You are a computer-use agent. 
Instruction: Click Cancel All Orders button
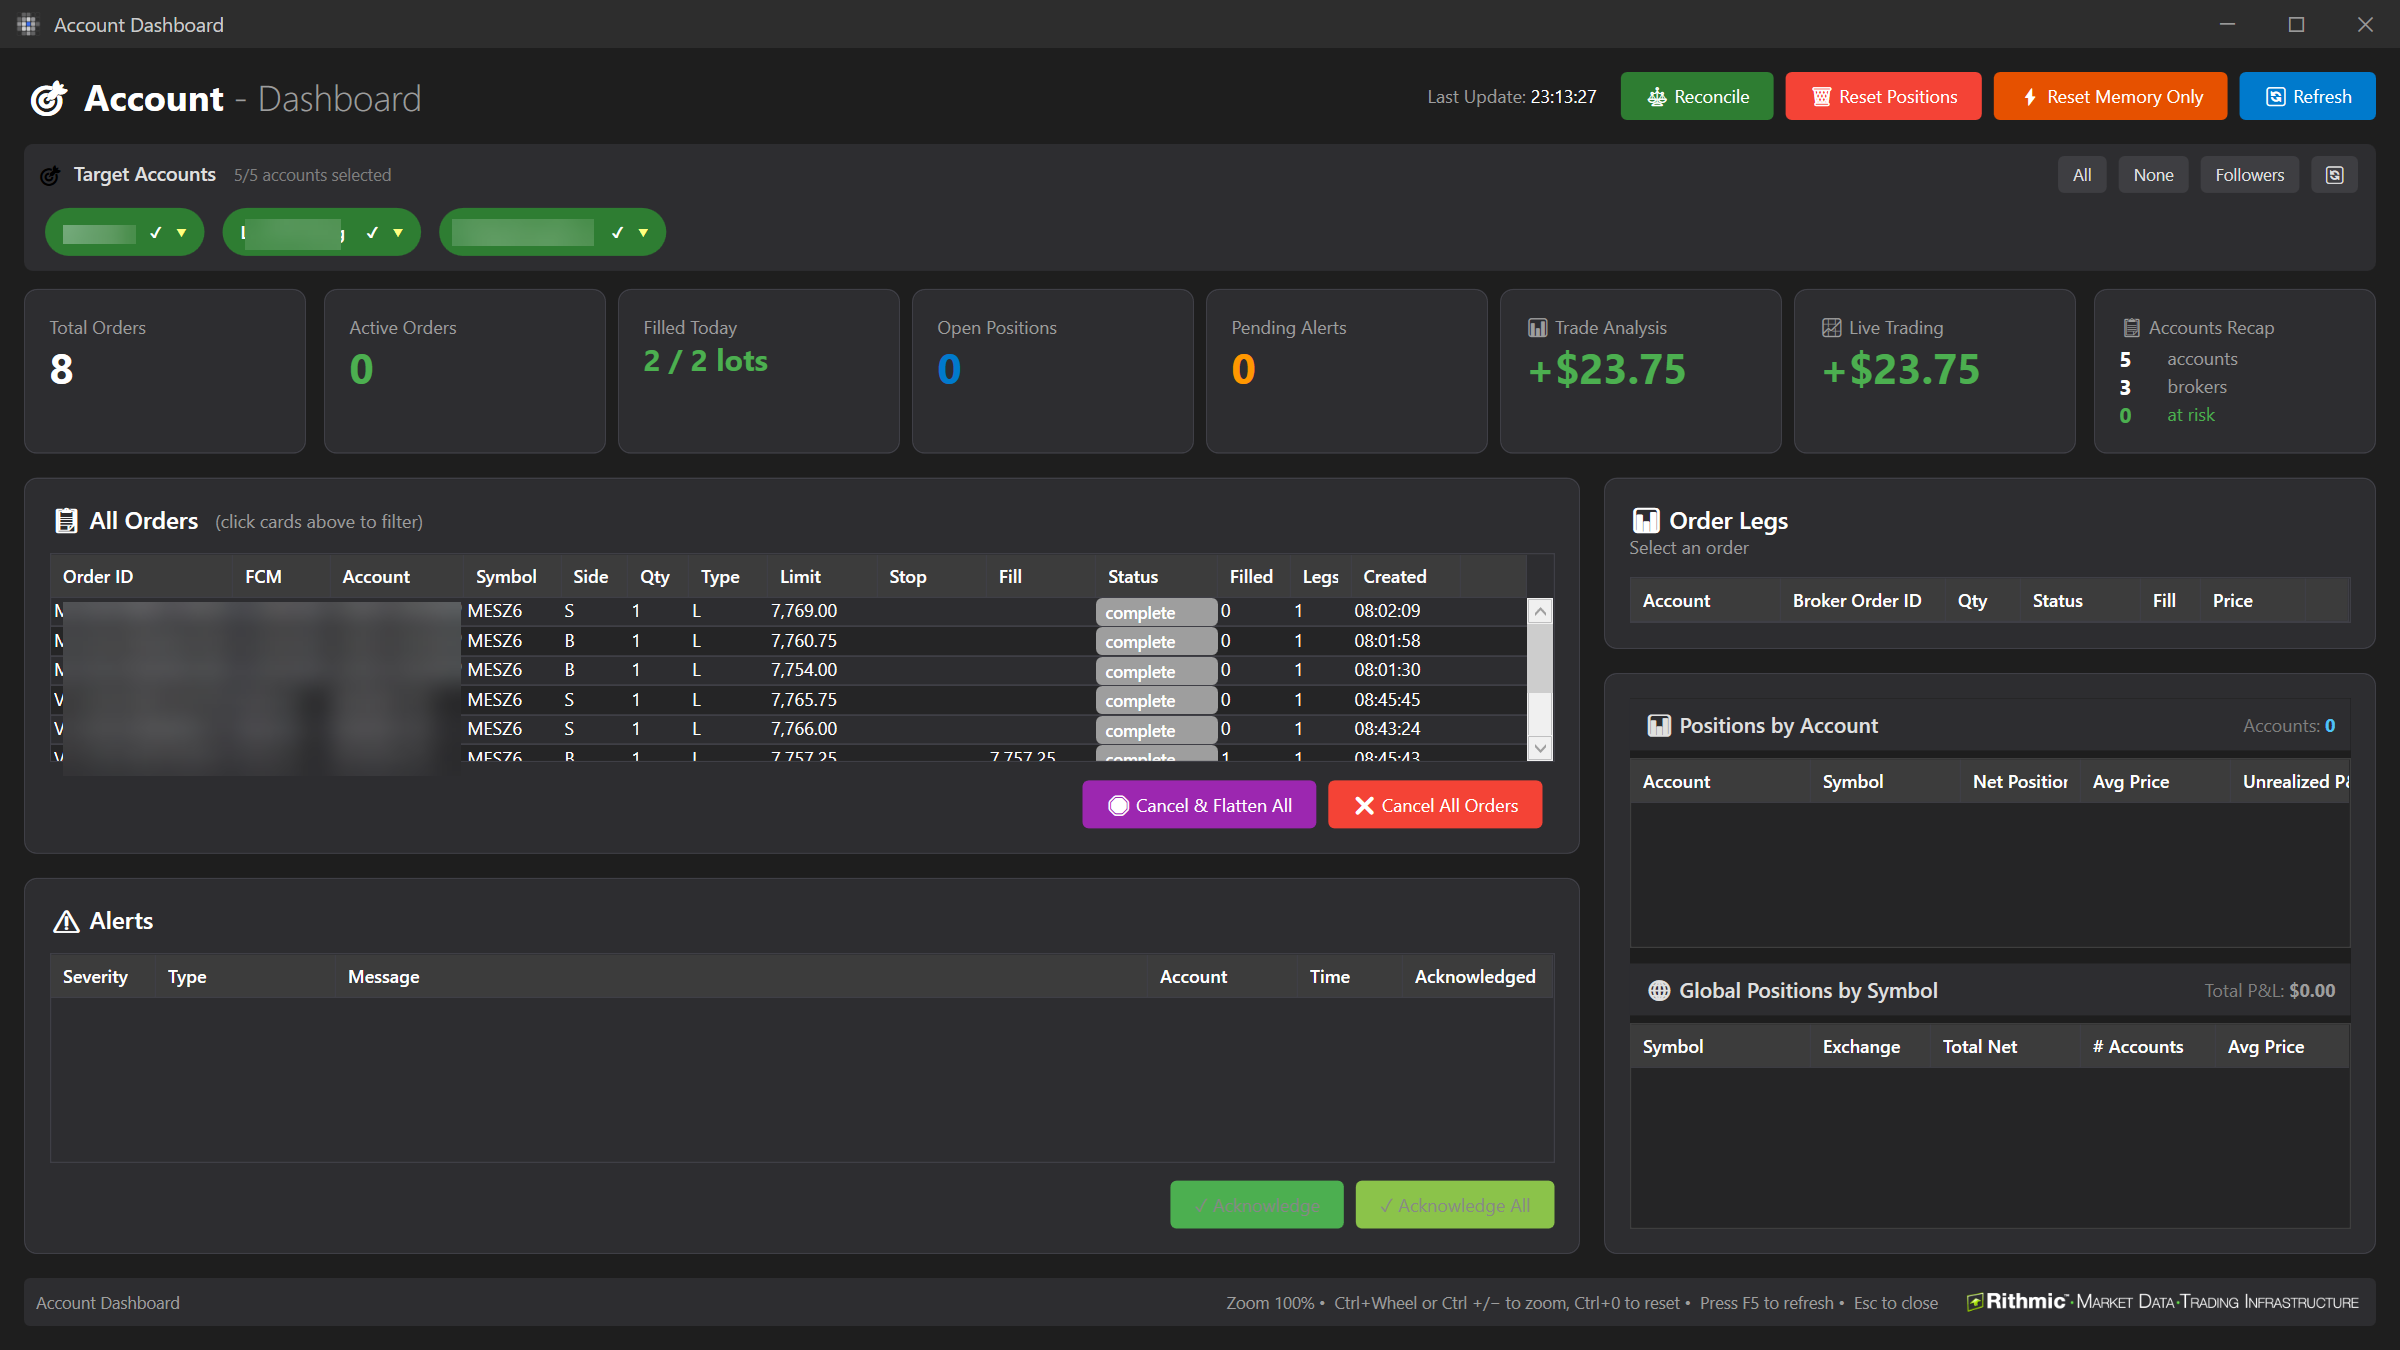point(1435,805)
